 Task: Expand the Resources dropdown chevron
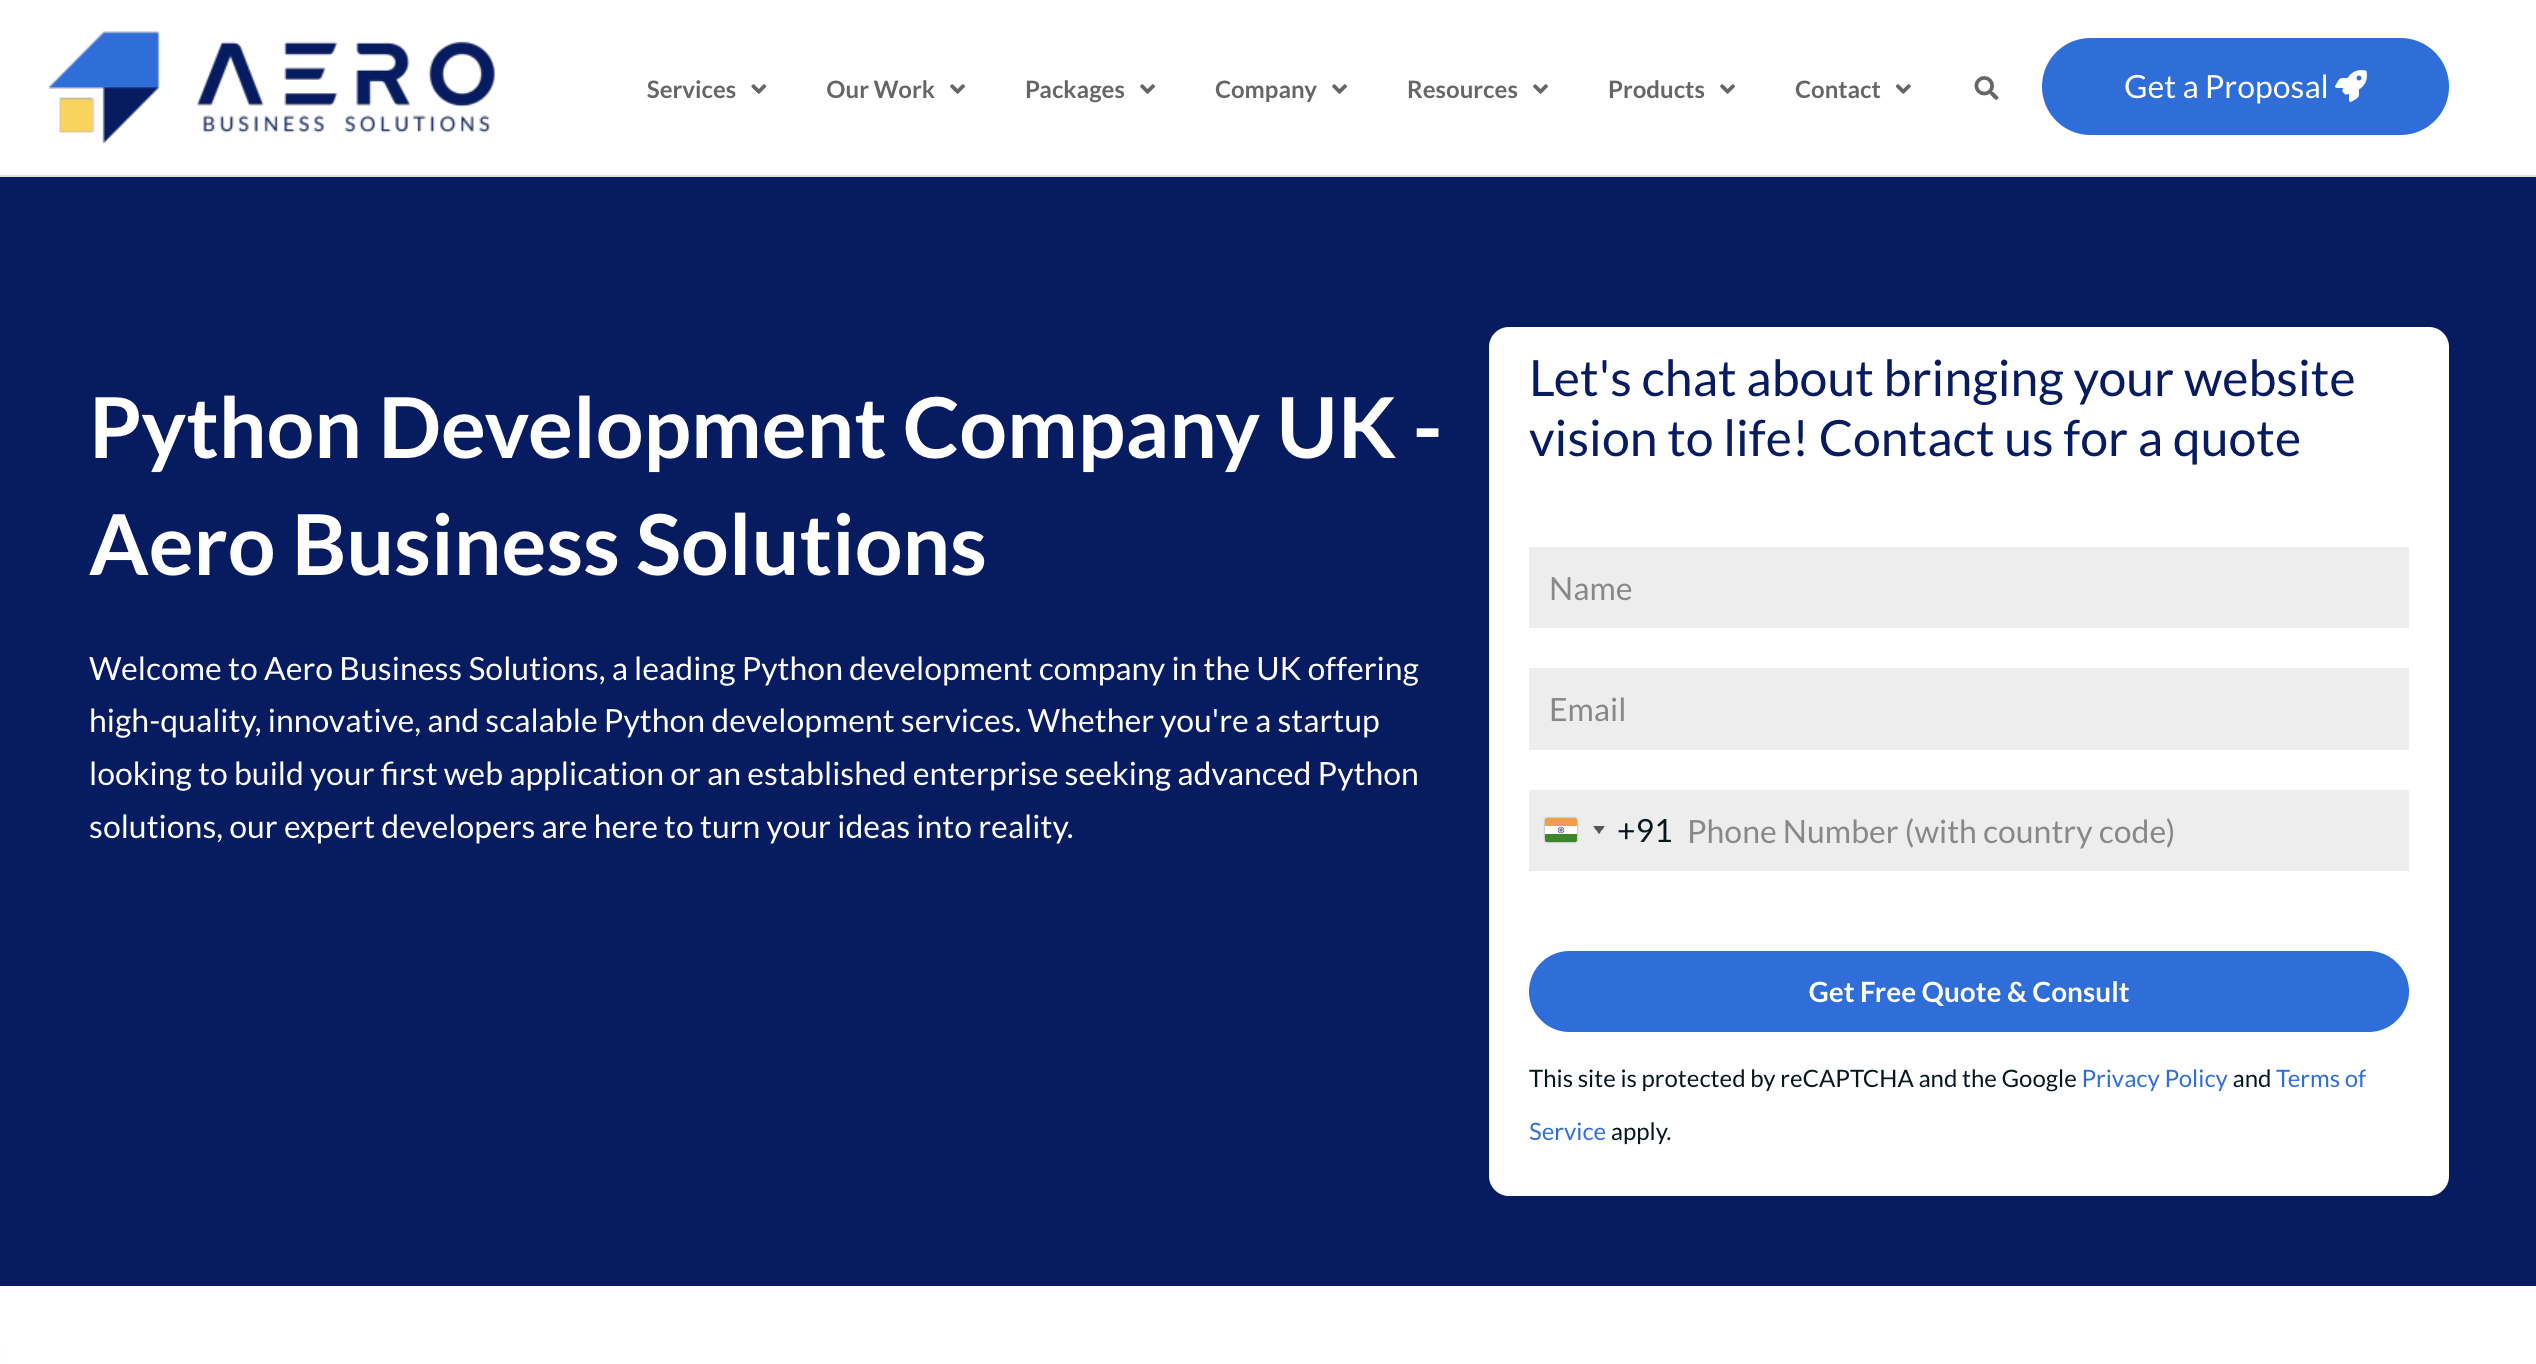(x=1540, y=89)
